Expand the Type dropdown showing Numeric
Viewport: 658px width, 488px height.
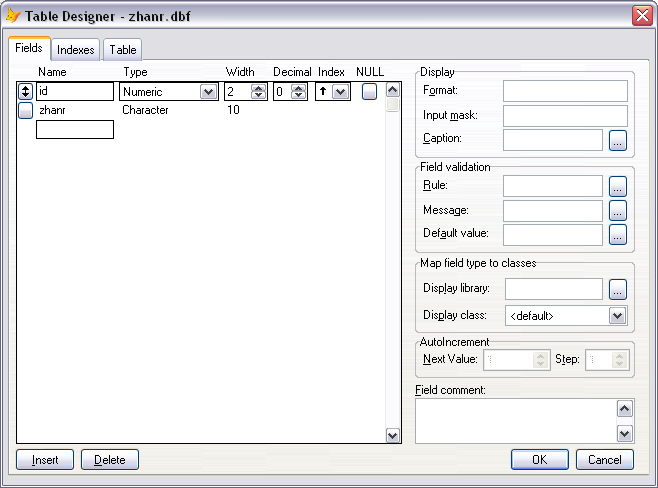tap(208, 91)
